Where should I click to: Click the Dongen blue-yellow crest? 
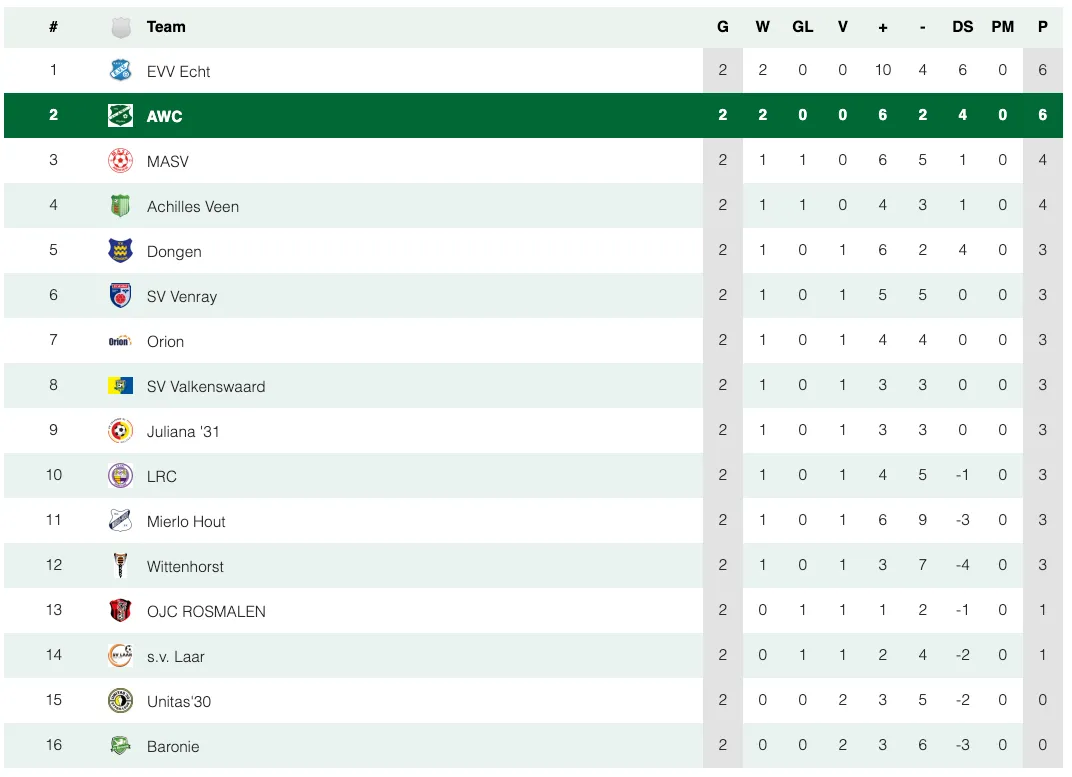(120, 251)
